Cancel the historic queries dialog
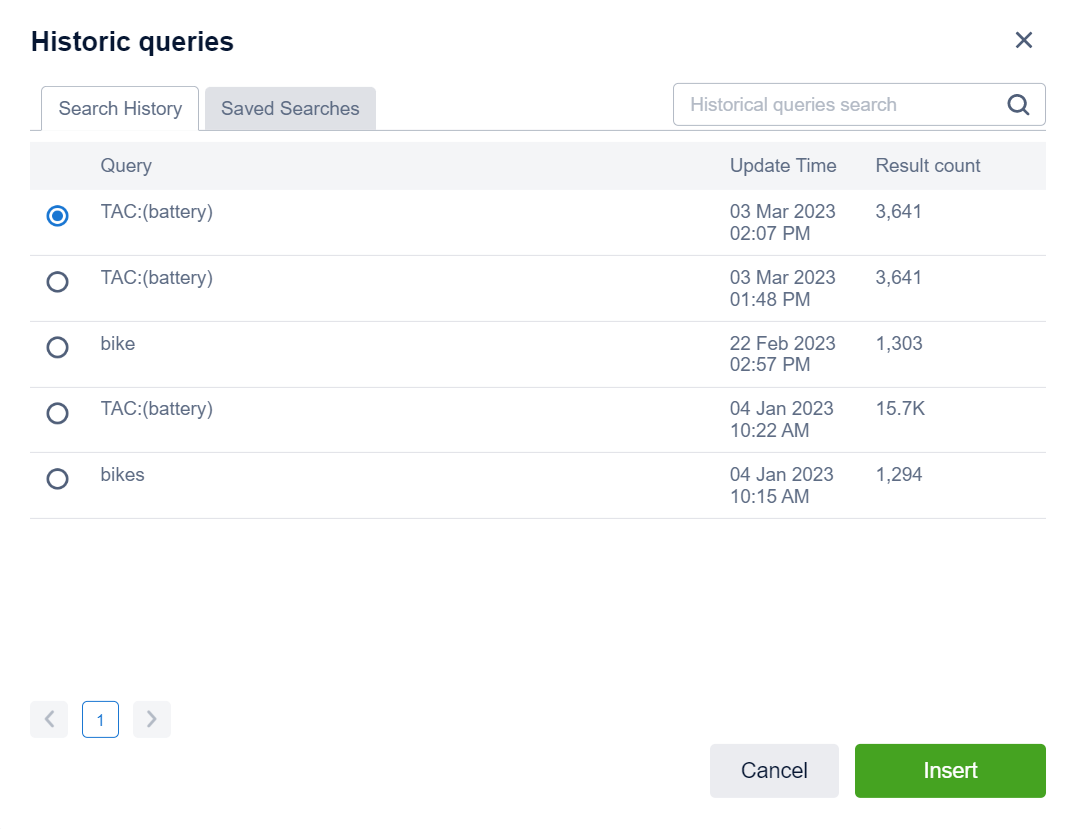The height and width of the screenshot is (829, 1074). (x=774, y=770)
